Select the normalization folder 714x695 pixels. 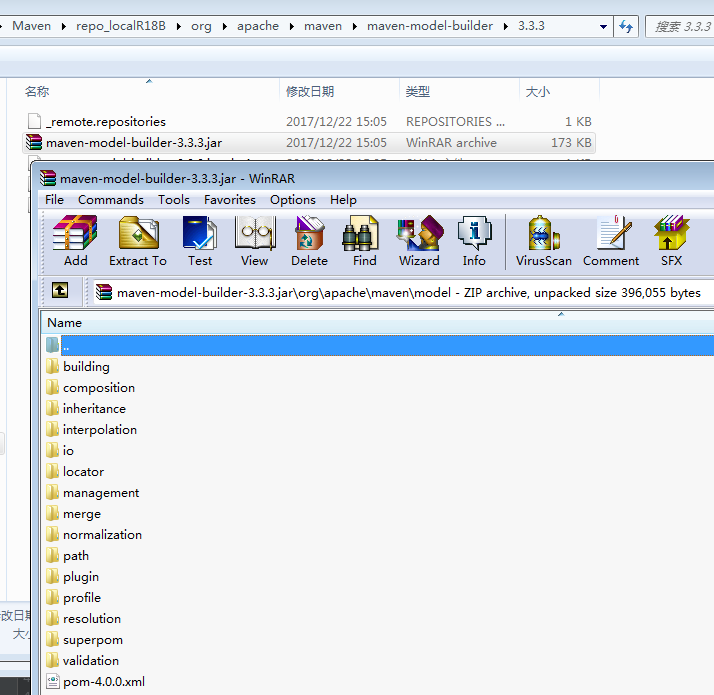[x=102, y=534]
